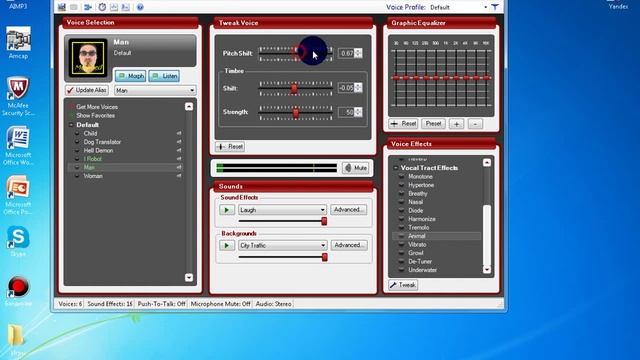The image size is (640, 360).
Task: Click the blue connector icon in the toolbar
Action: click(x=87, y=7)
